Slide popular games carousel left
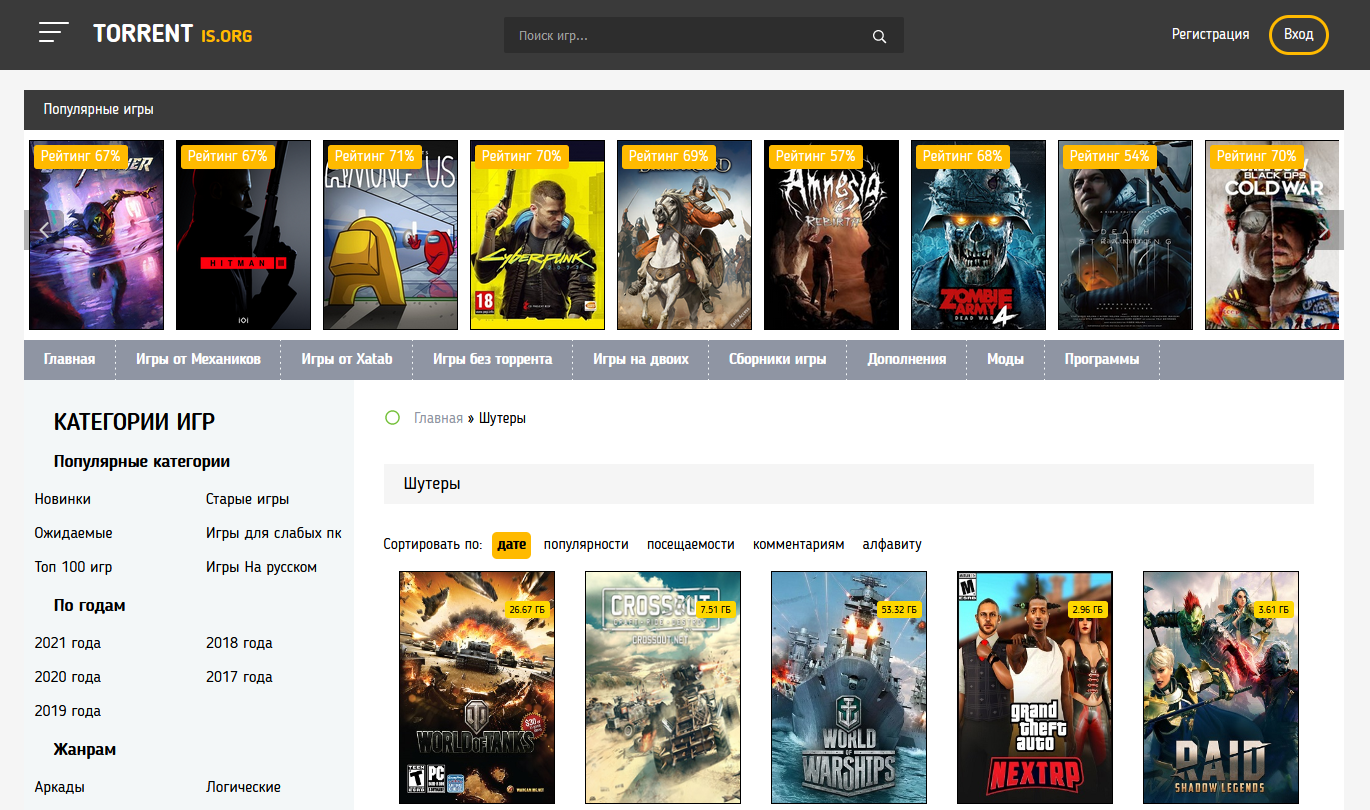 [x=44, y=229]
